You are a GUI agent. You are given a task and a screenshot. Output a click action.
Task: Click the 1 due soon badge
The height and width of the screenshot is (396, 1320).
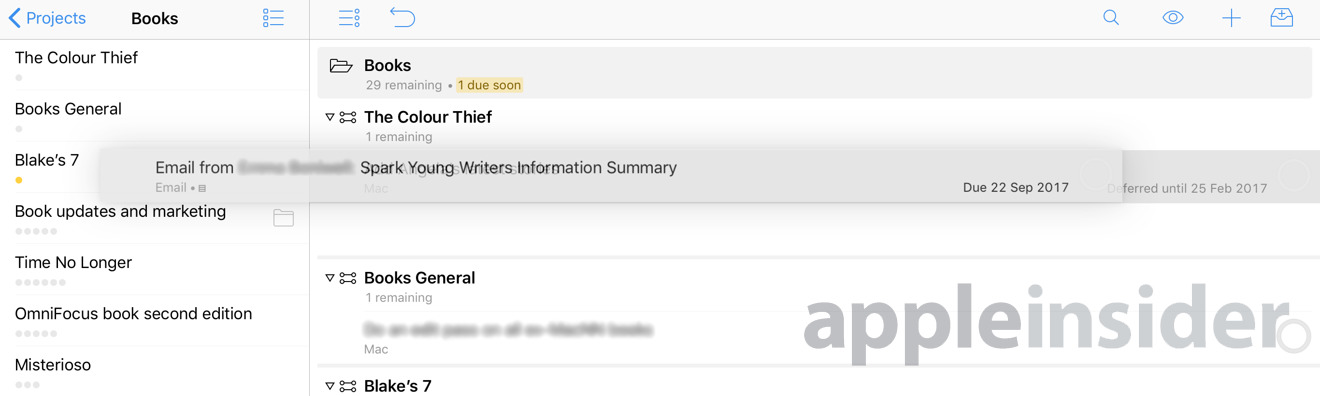(490, 85)
